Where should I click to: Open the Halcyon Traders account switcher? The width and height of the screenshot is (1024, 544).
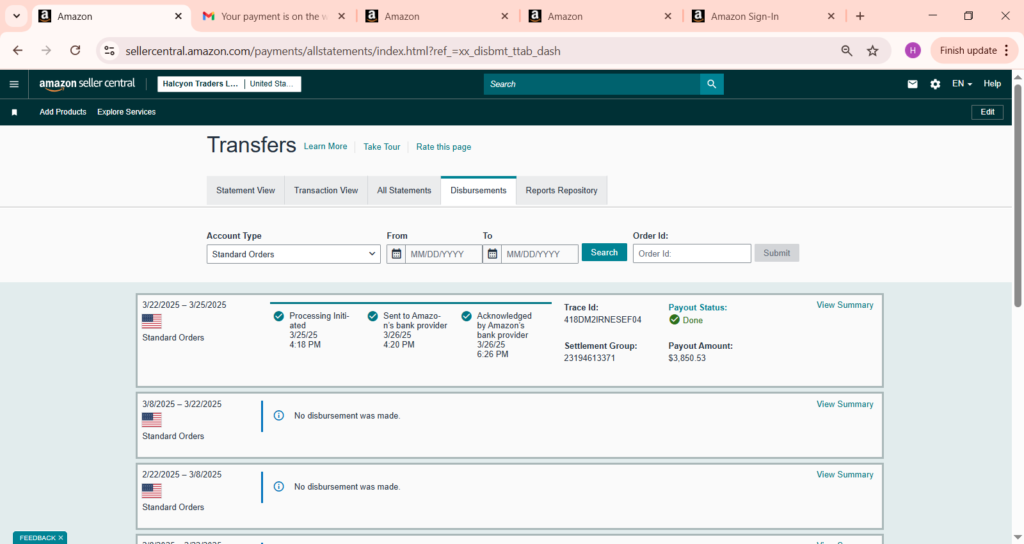(230, 84)
